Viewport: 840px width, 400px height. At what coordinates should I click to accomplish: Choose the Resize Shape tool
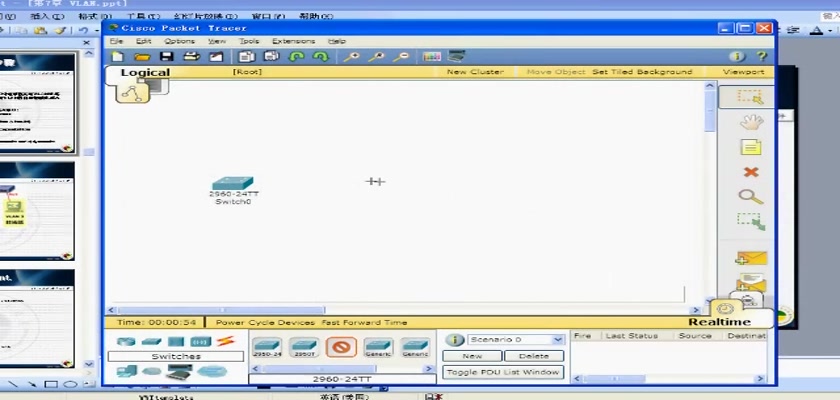click(751, 222)
